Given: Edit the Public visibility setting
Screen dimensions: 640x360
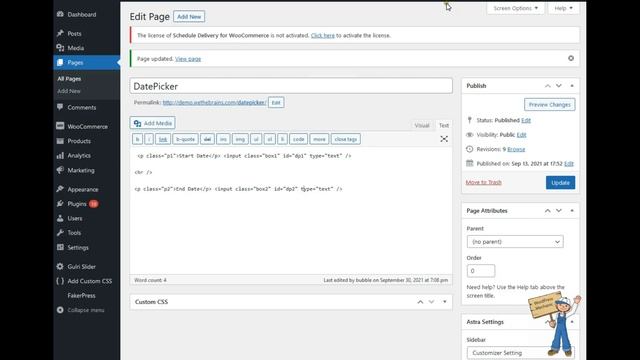Looking at the screenshot, I should pos(521,135).
